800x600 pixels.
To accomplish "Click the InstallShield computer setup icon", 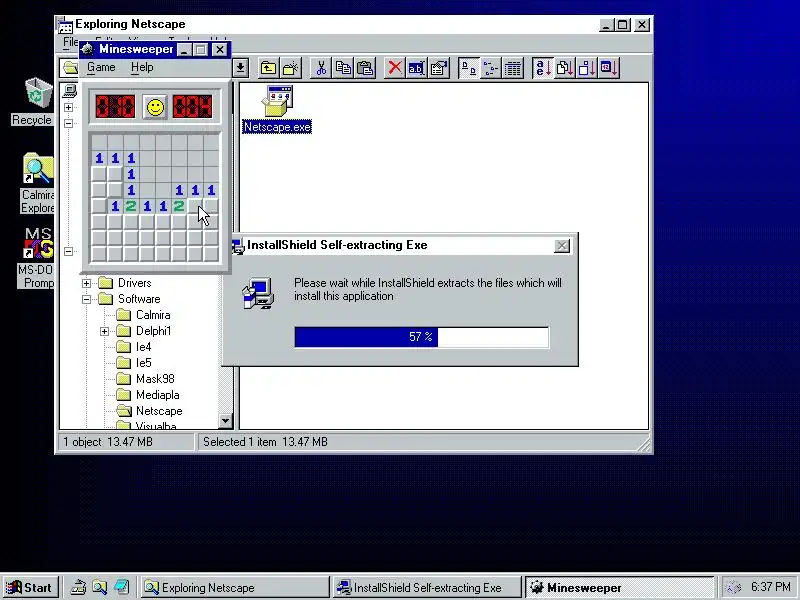I will tap(258, 293).
